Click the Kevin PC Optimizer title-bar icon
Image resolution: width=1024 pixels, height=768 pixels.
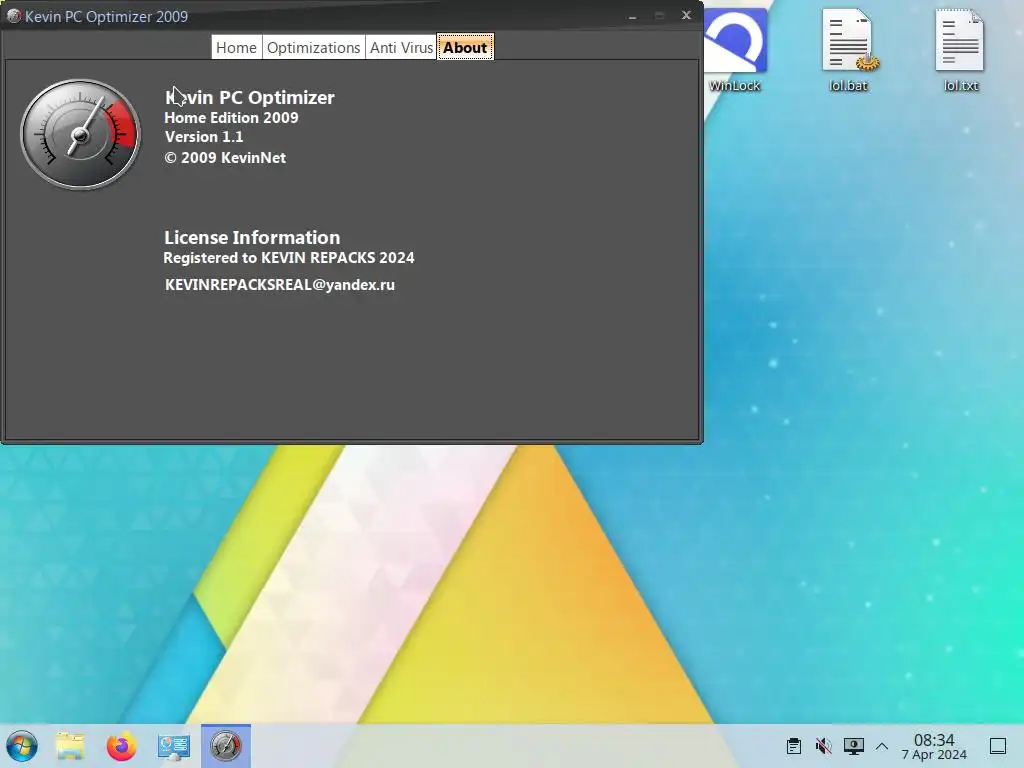point(14,16)
